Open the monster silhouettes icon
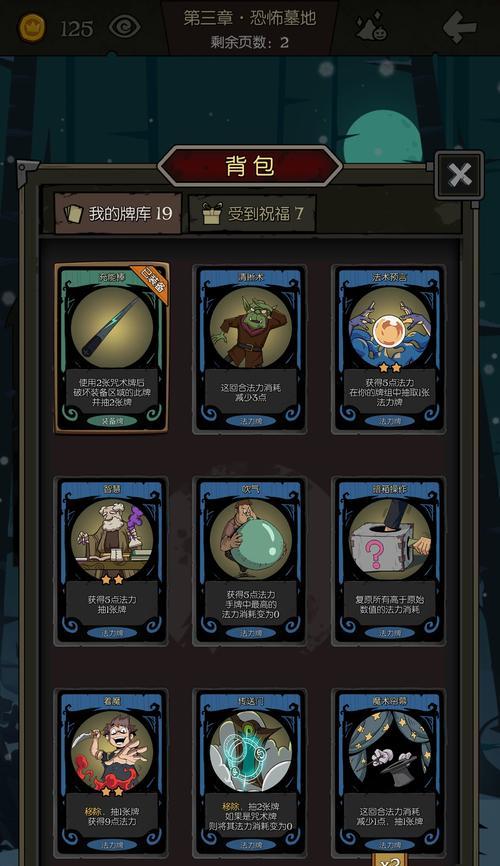Screen dimensions: 500x866 (371, 26)
